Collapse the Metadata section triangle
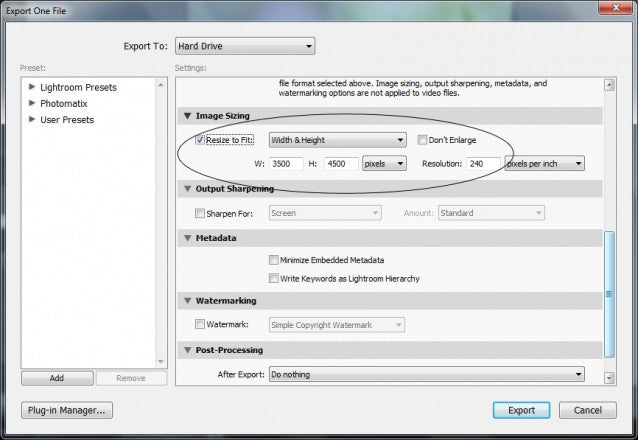 coord(186,239)
